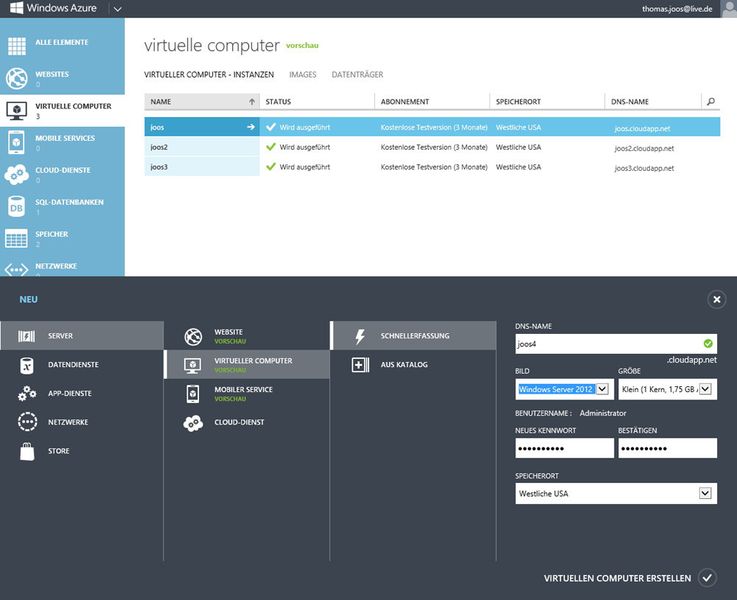Choose Virtueller Computer option
Image resolution: width=737 pixels, height=600 pixels.
pos(247,365)
